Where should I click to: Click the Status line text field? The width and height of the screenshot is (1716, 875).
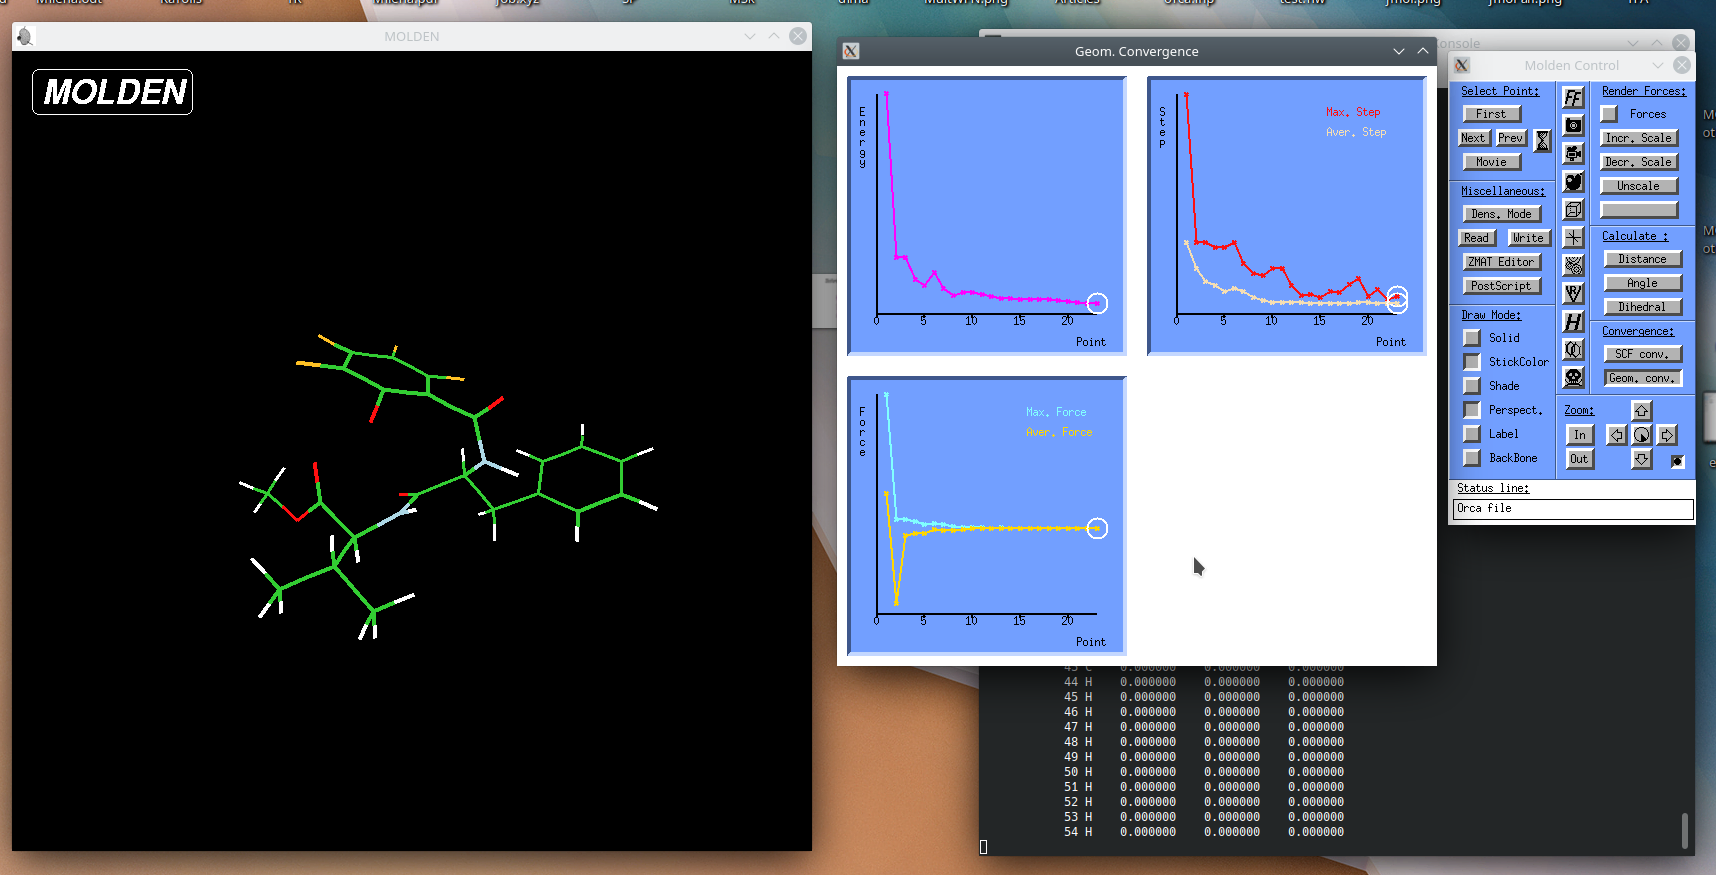[1573, 509]
